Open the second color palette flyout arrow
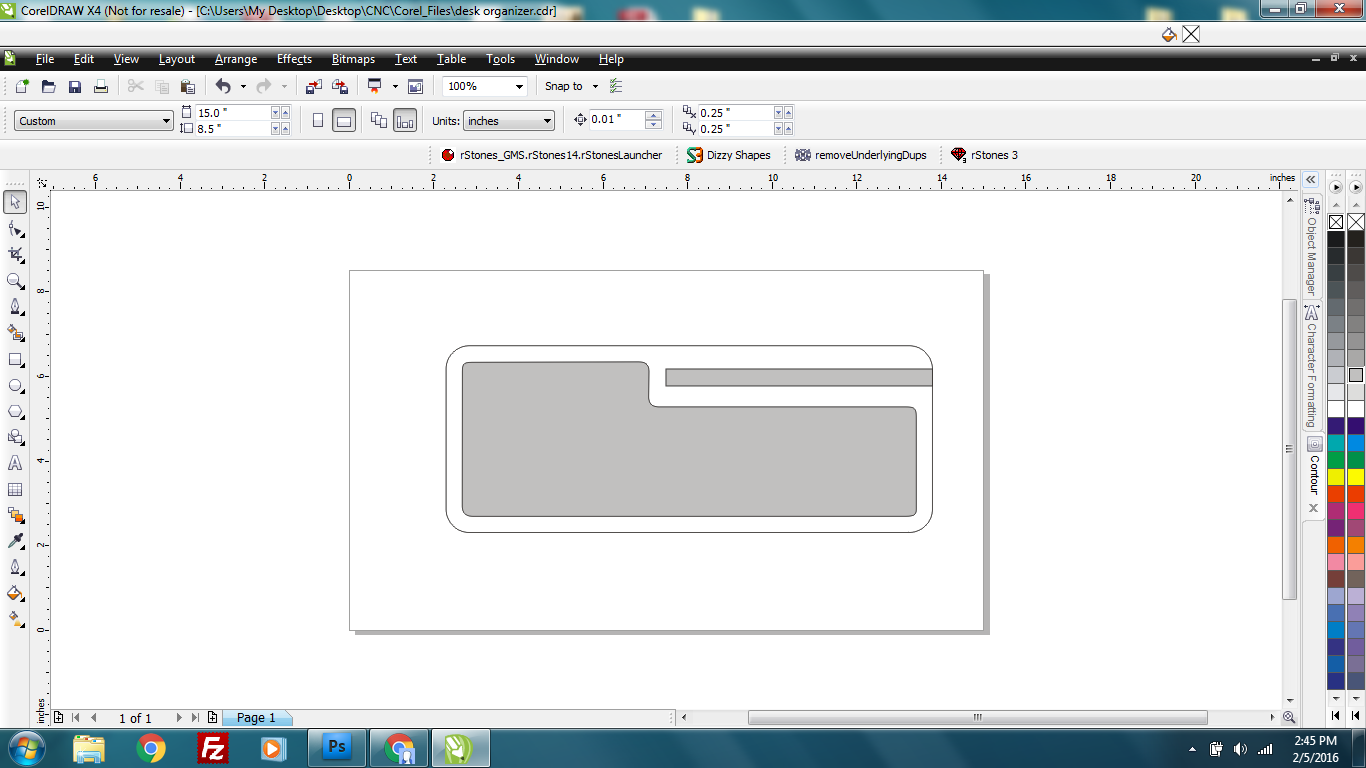 click(x=1356, y=187)
